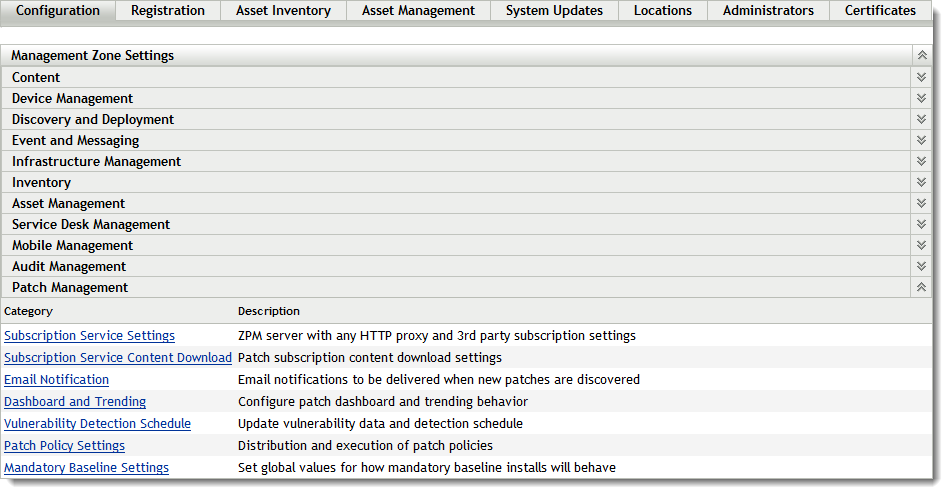Screen dimensions: 948x494
Task: Open the System Updates tab
Action: coord(554,11)
